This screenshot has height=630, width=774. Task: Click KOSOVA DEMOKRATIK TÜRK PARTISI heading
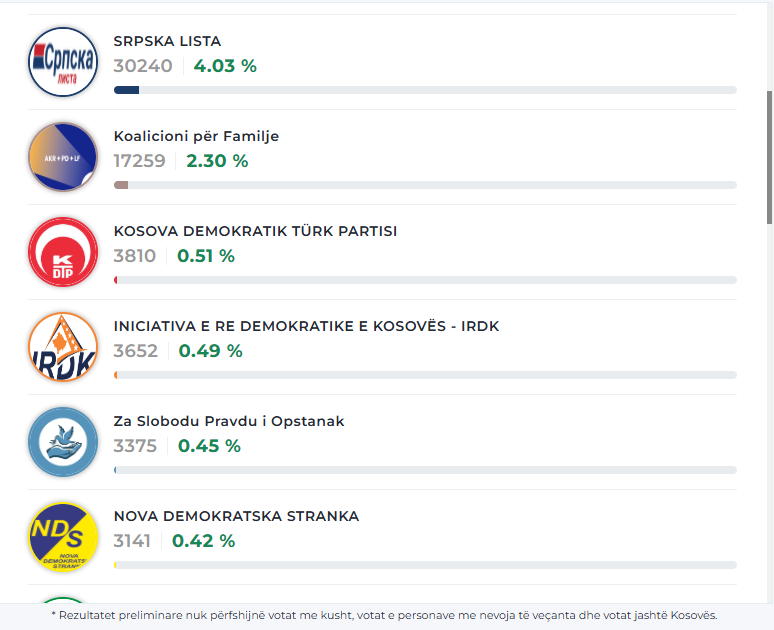(255, 231)
